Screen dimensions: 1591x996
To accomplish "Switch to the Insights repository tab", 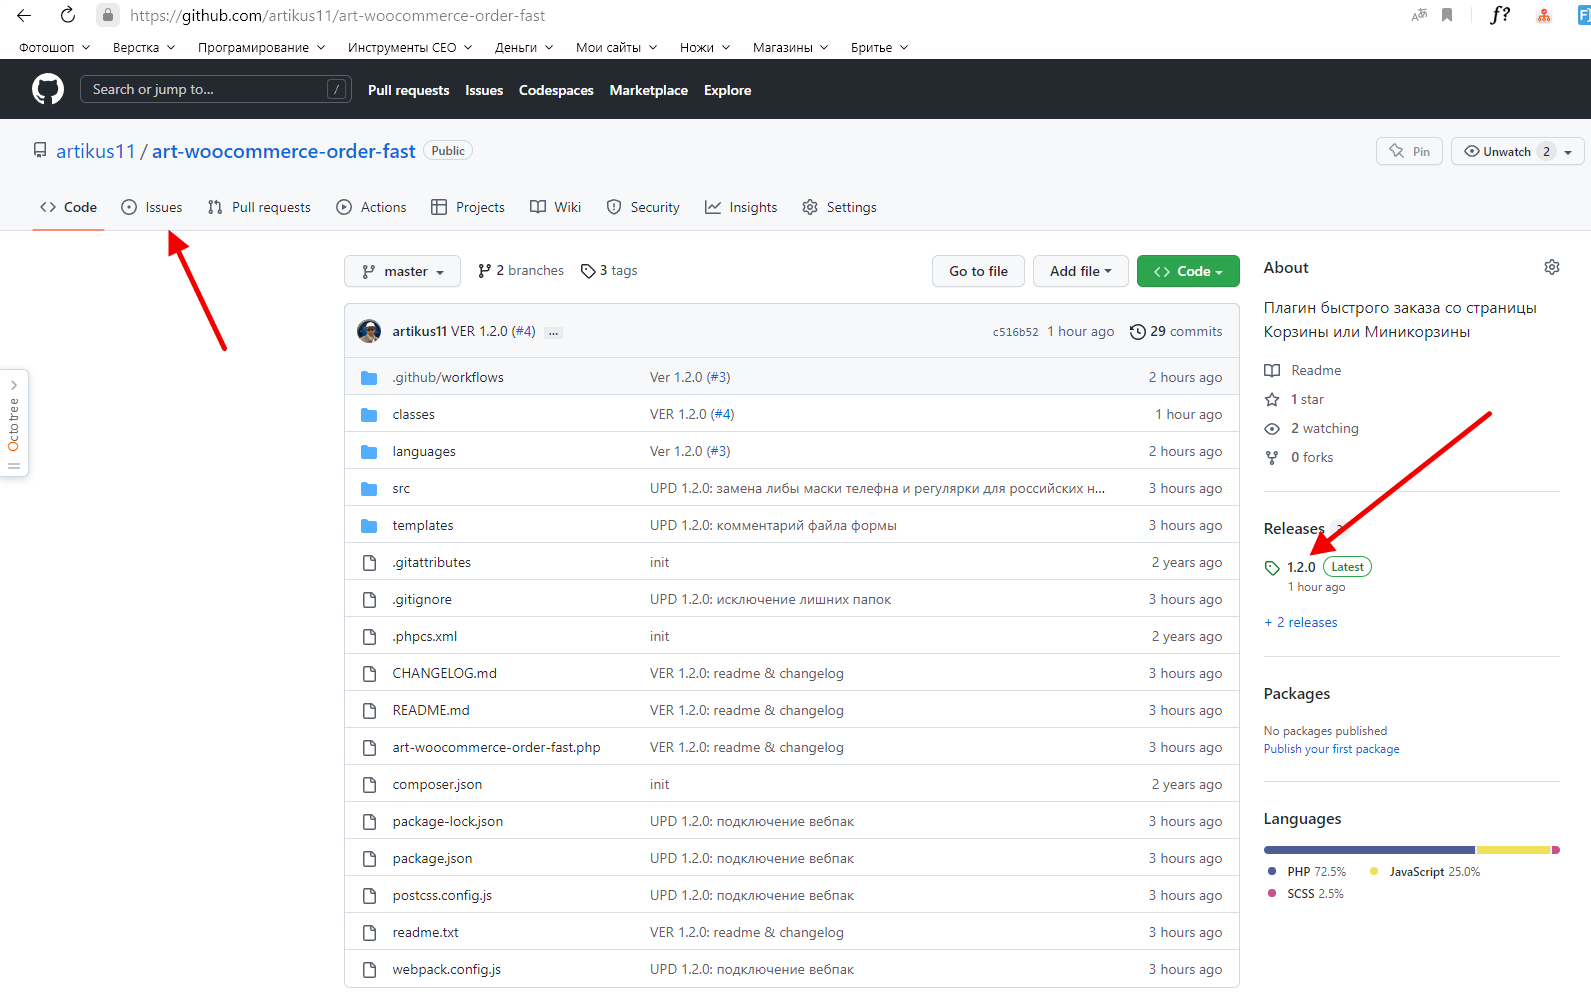I will pos(741,207).
